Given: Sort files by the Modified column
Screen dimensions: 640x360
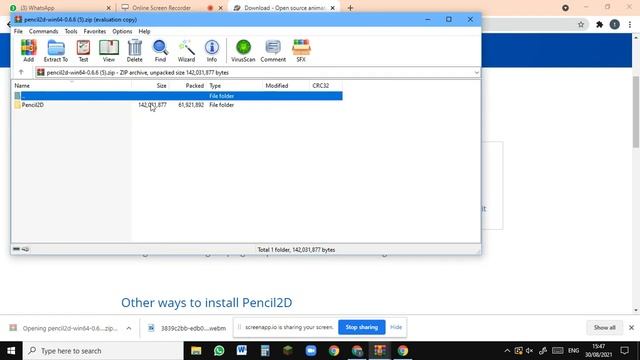Looking at the screenshot, I should pos(286,86).
